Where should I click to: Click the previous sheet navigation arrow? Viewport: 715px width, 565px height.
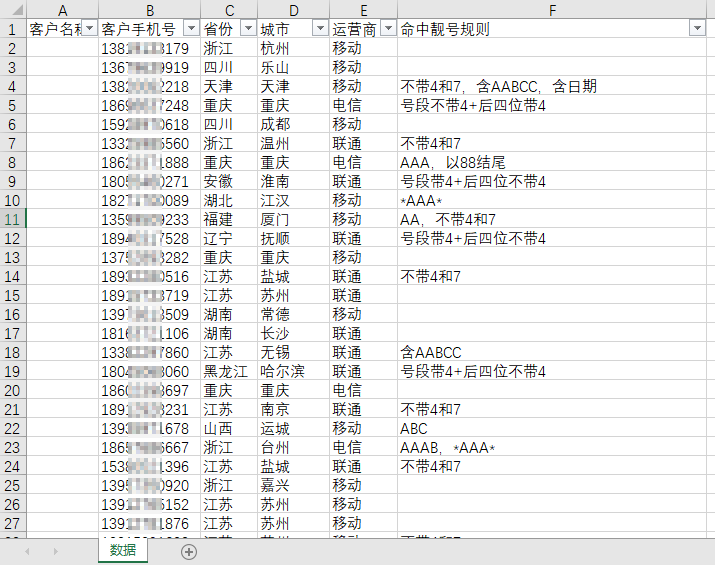pos(27,551)
